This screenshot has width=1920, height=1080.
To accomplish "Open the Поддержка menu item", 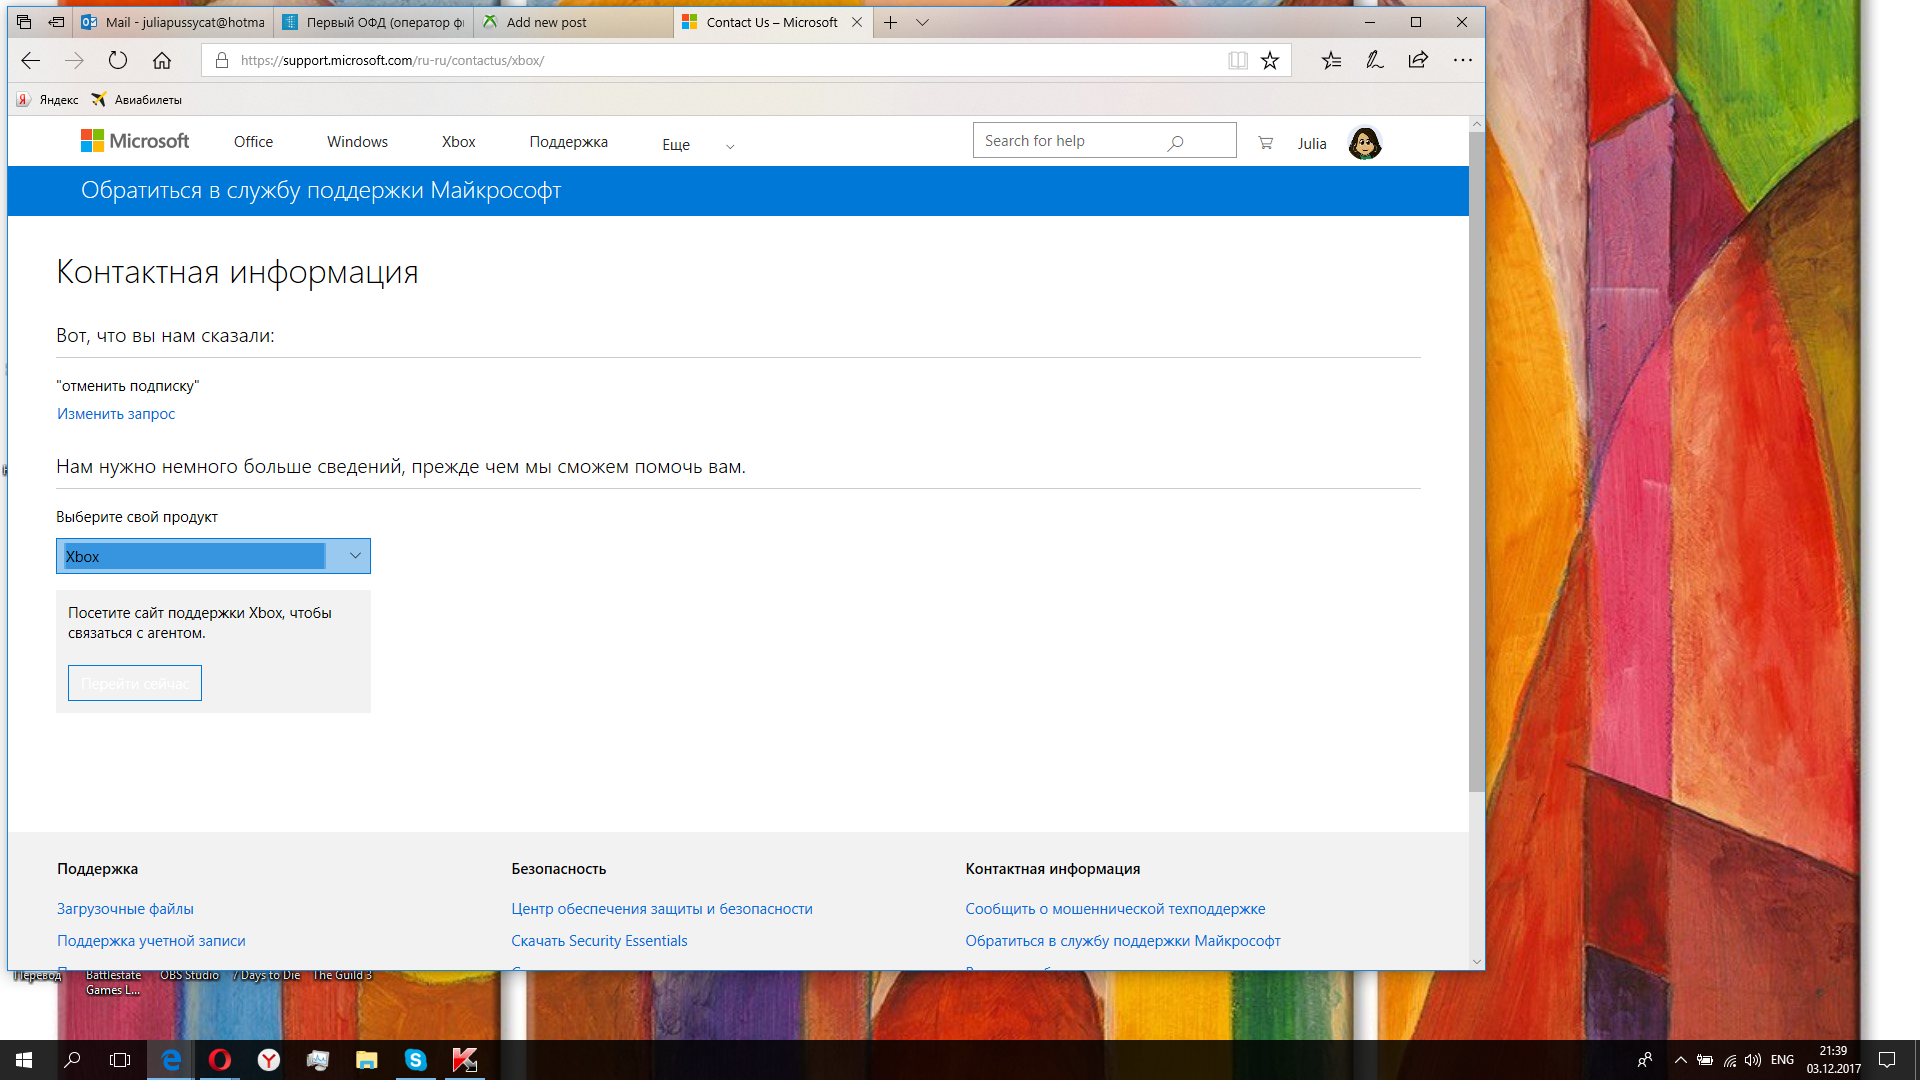I will click(x=568, y=142).
